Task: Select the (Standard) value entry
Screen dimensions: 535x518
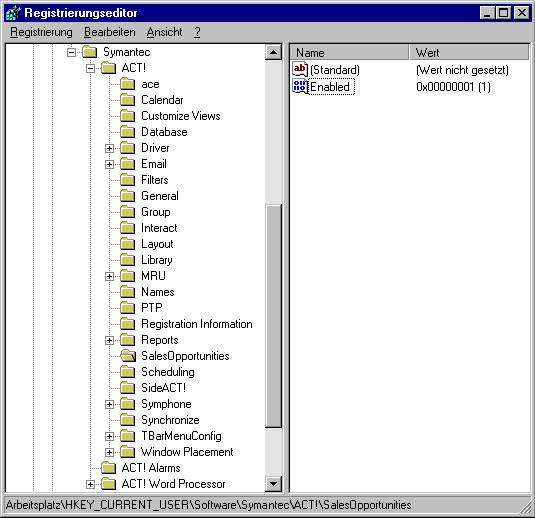Action: point(335,70)
